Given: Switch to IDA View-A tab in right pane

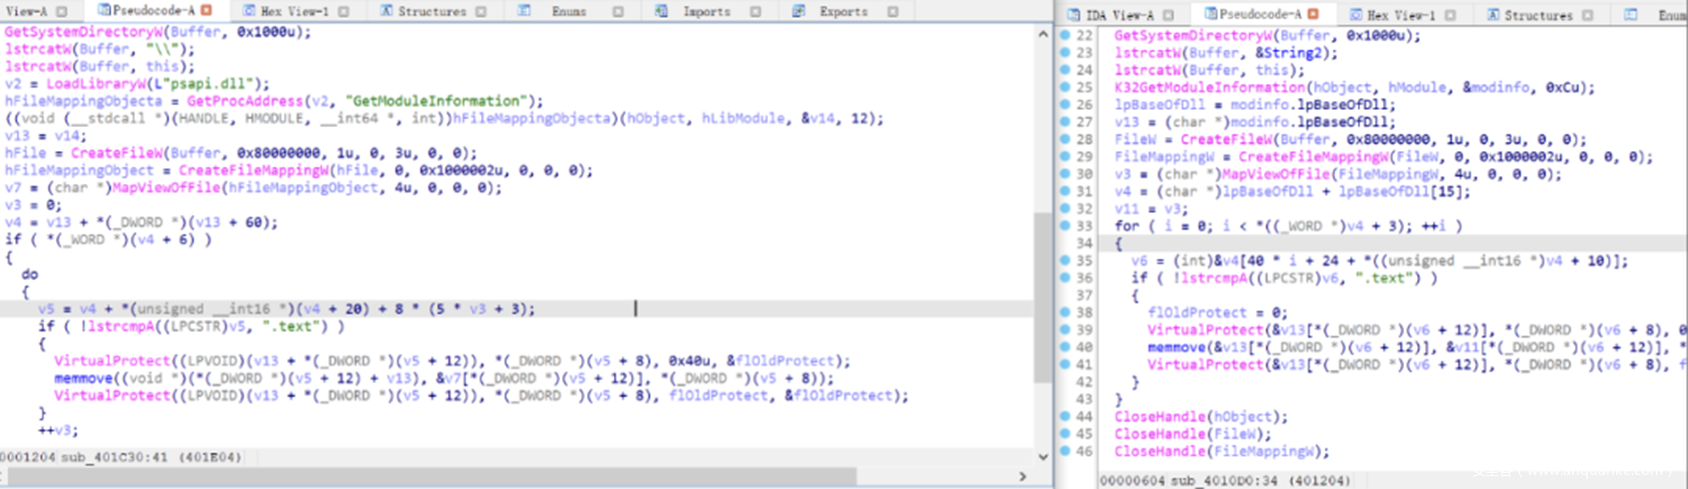Looking at the screenshot, I should (x=1120, y=15).
